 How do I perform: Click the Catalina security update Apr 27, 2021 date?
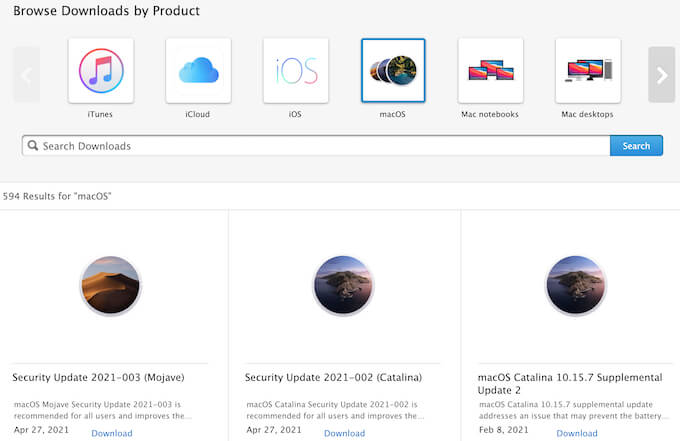(x=274, y=430)
